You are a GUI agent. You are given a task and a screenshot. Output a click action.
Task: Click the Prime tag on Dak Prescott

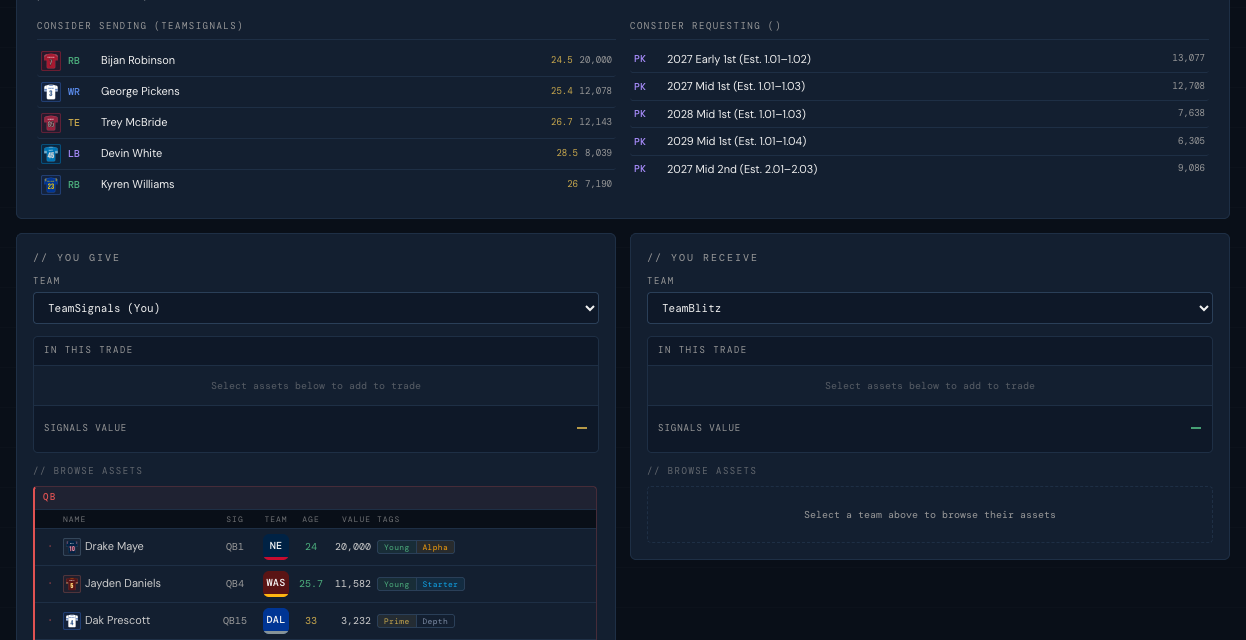coord(397,621)
